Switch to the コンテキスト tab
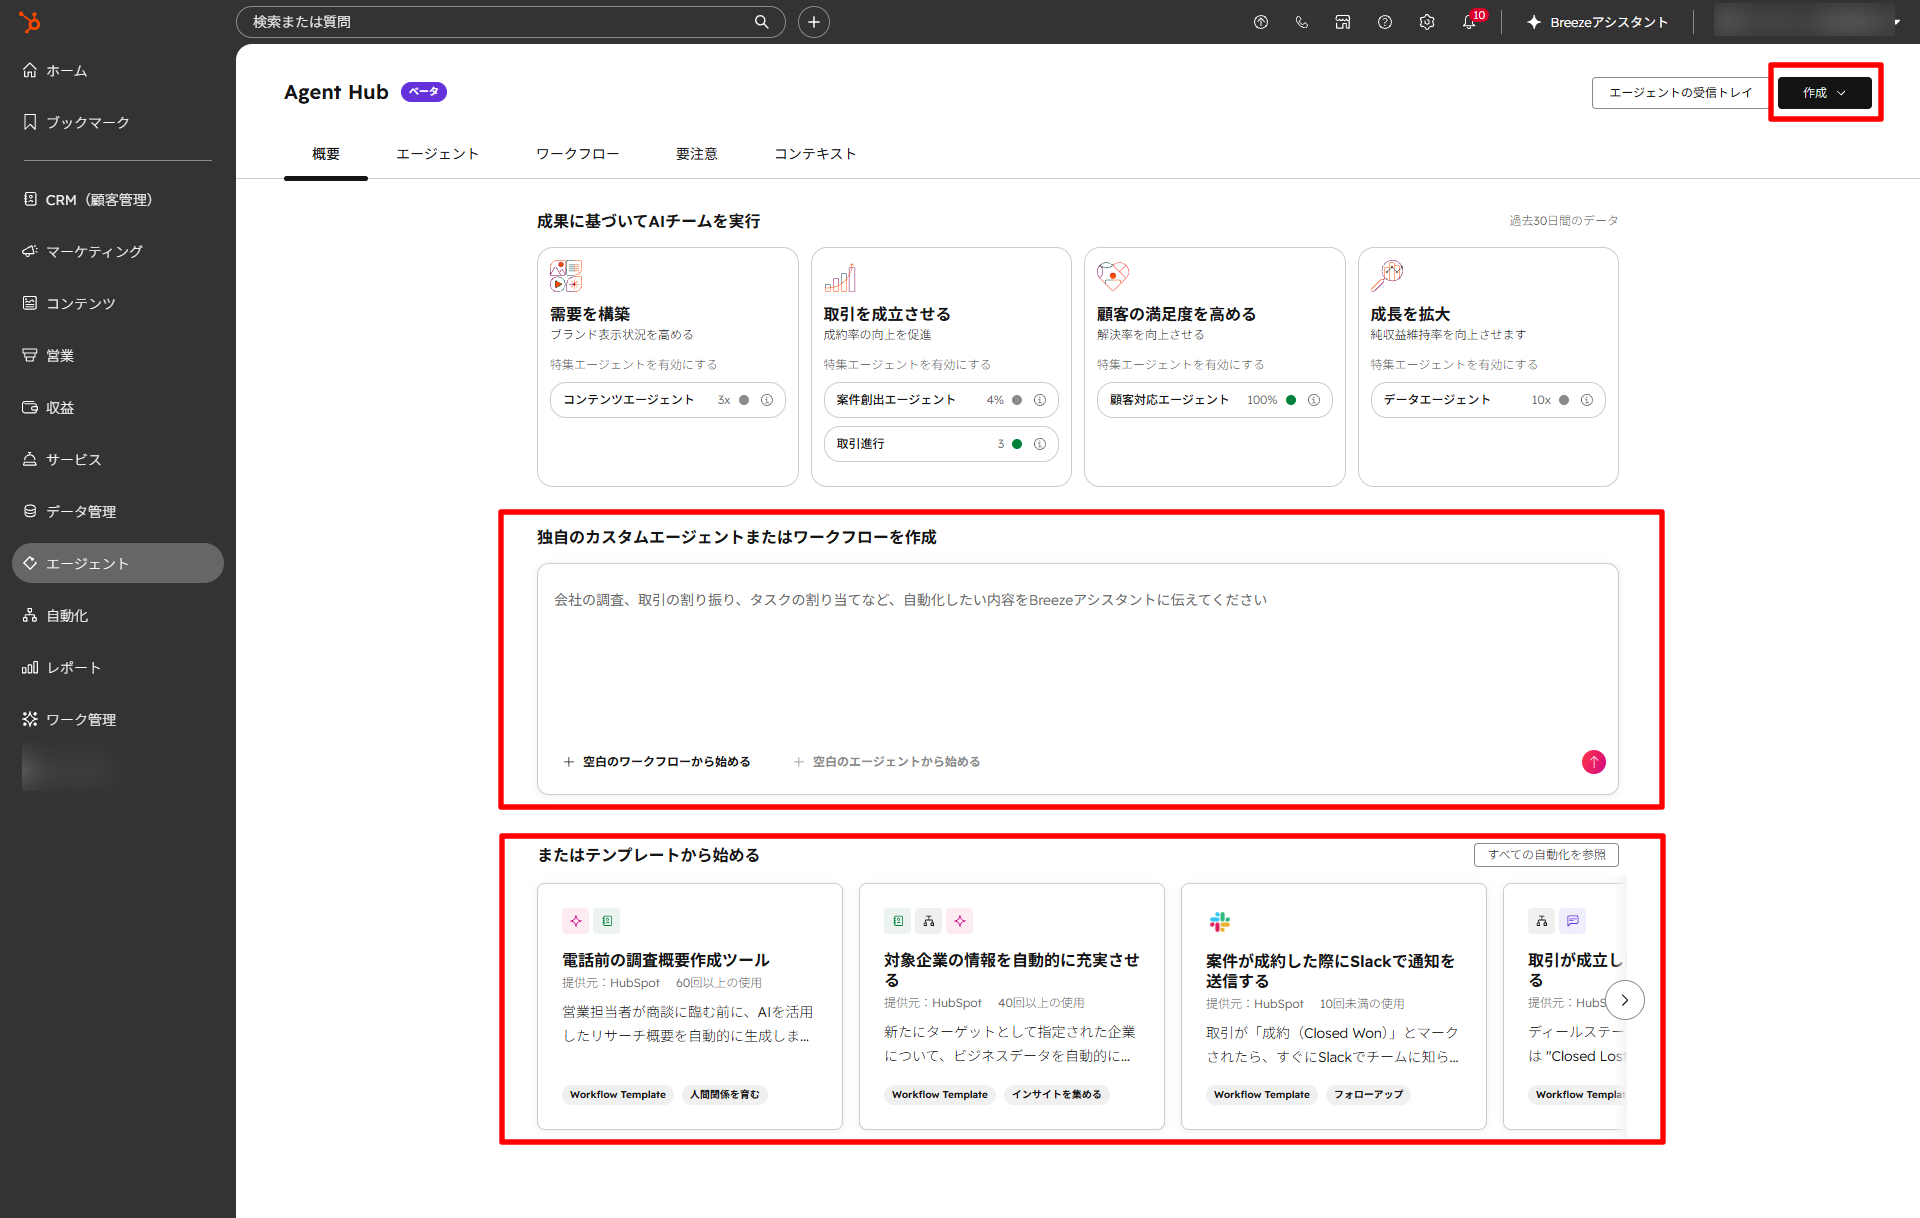 (816, 154)
